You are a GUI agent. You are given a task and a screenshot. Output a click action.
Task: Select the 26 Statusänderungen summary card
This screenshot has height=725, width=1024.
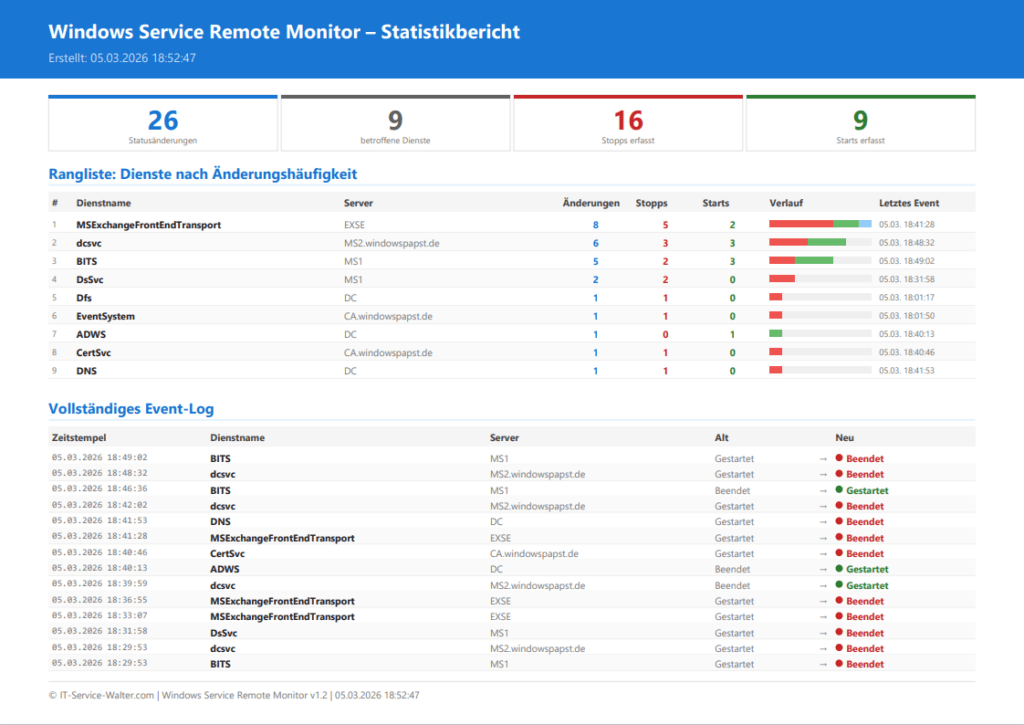[x=163, y=121]
